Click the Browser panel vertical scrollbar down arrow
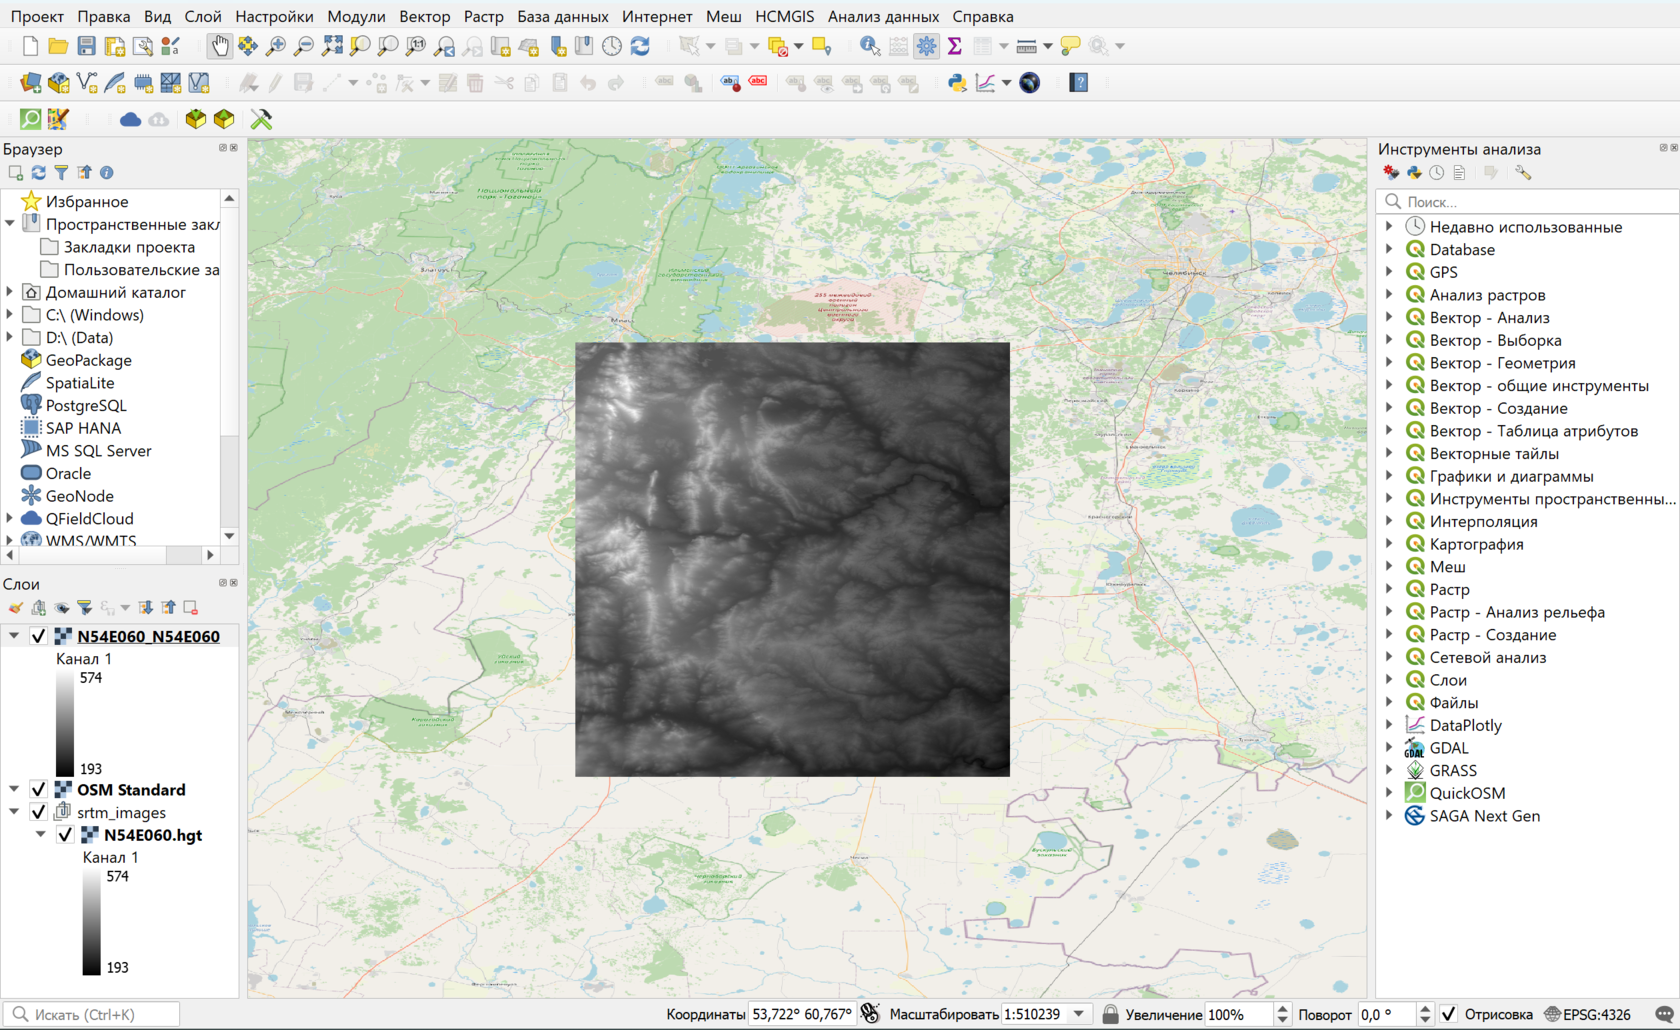Screen dimensions: 1680x1030 (230, 536)
